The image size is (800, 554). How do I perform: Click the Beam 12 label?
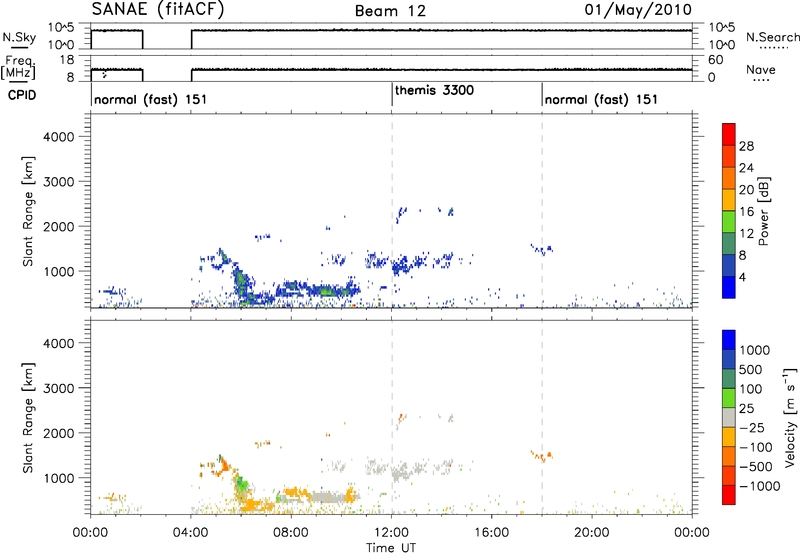pos(390,11)
